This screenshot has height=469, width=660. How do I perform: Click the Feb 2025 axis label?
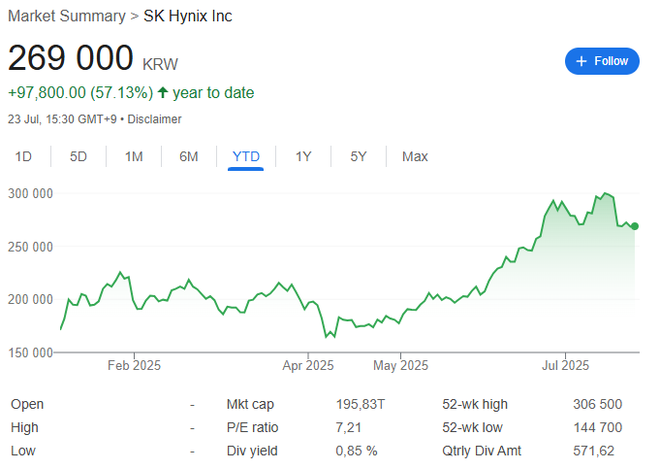pos(134,365)
